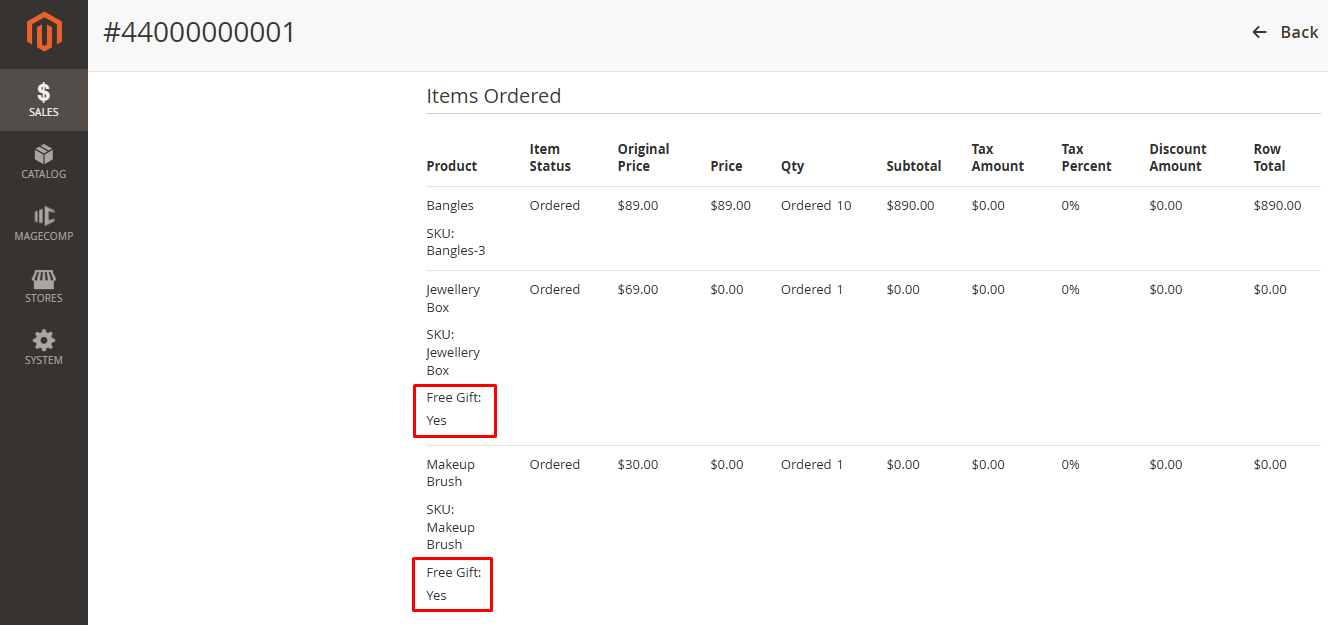Image resolution: width=1328 pixels, height=625 pixels.
Task: Select the Items Ordered section heading
Action: point(493,96)
